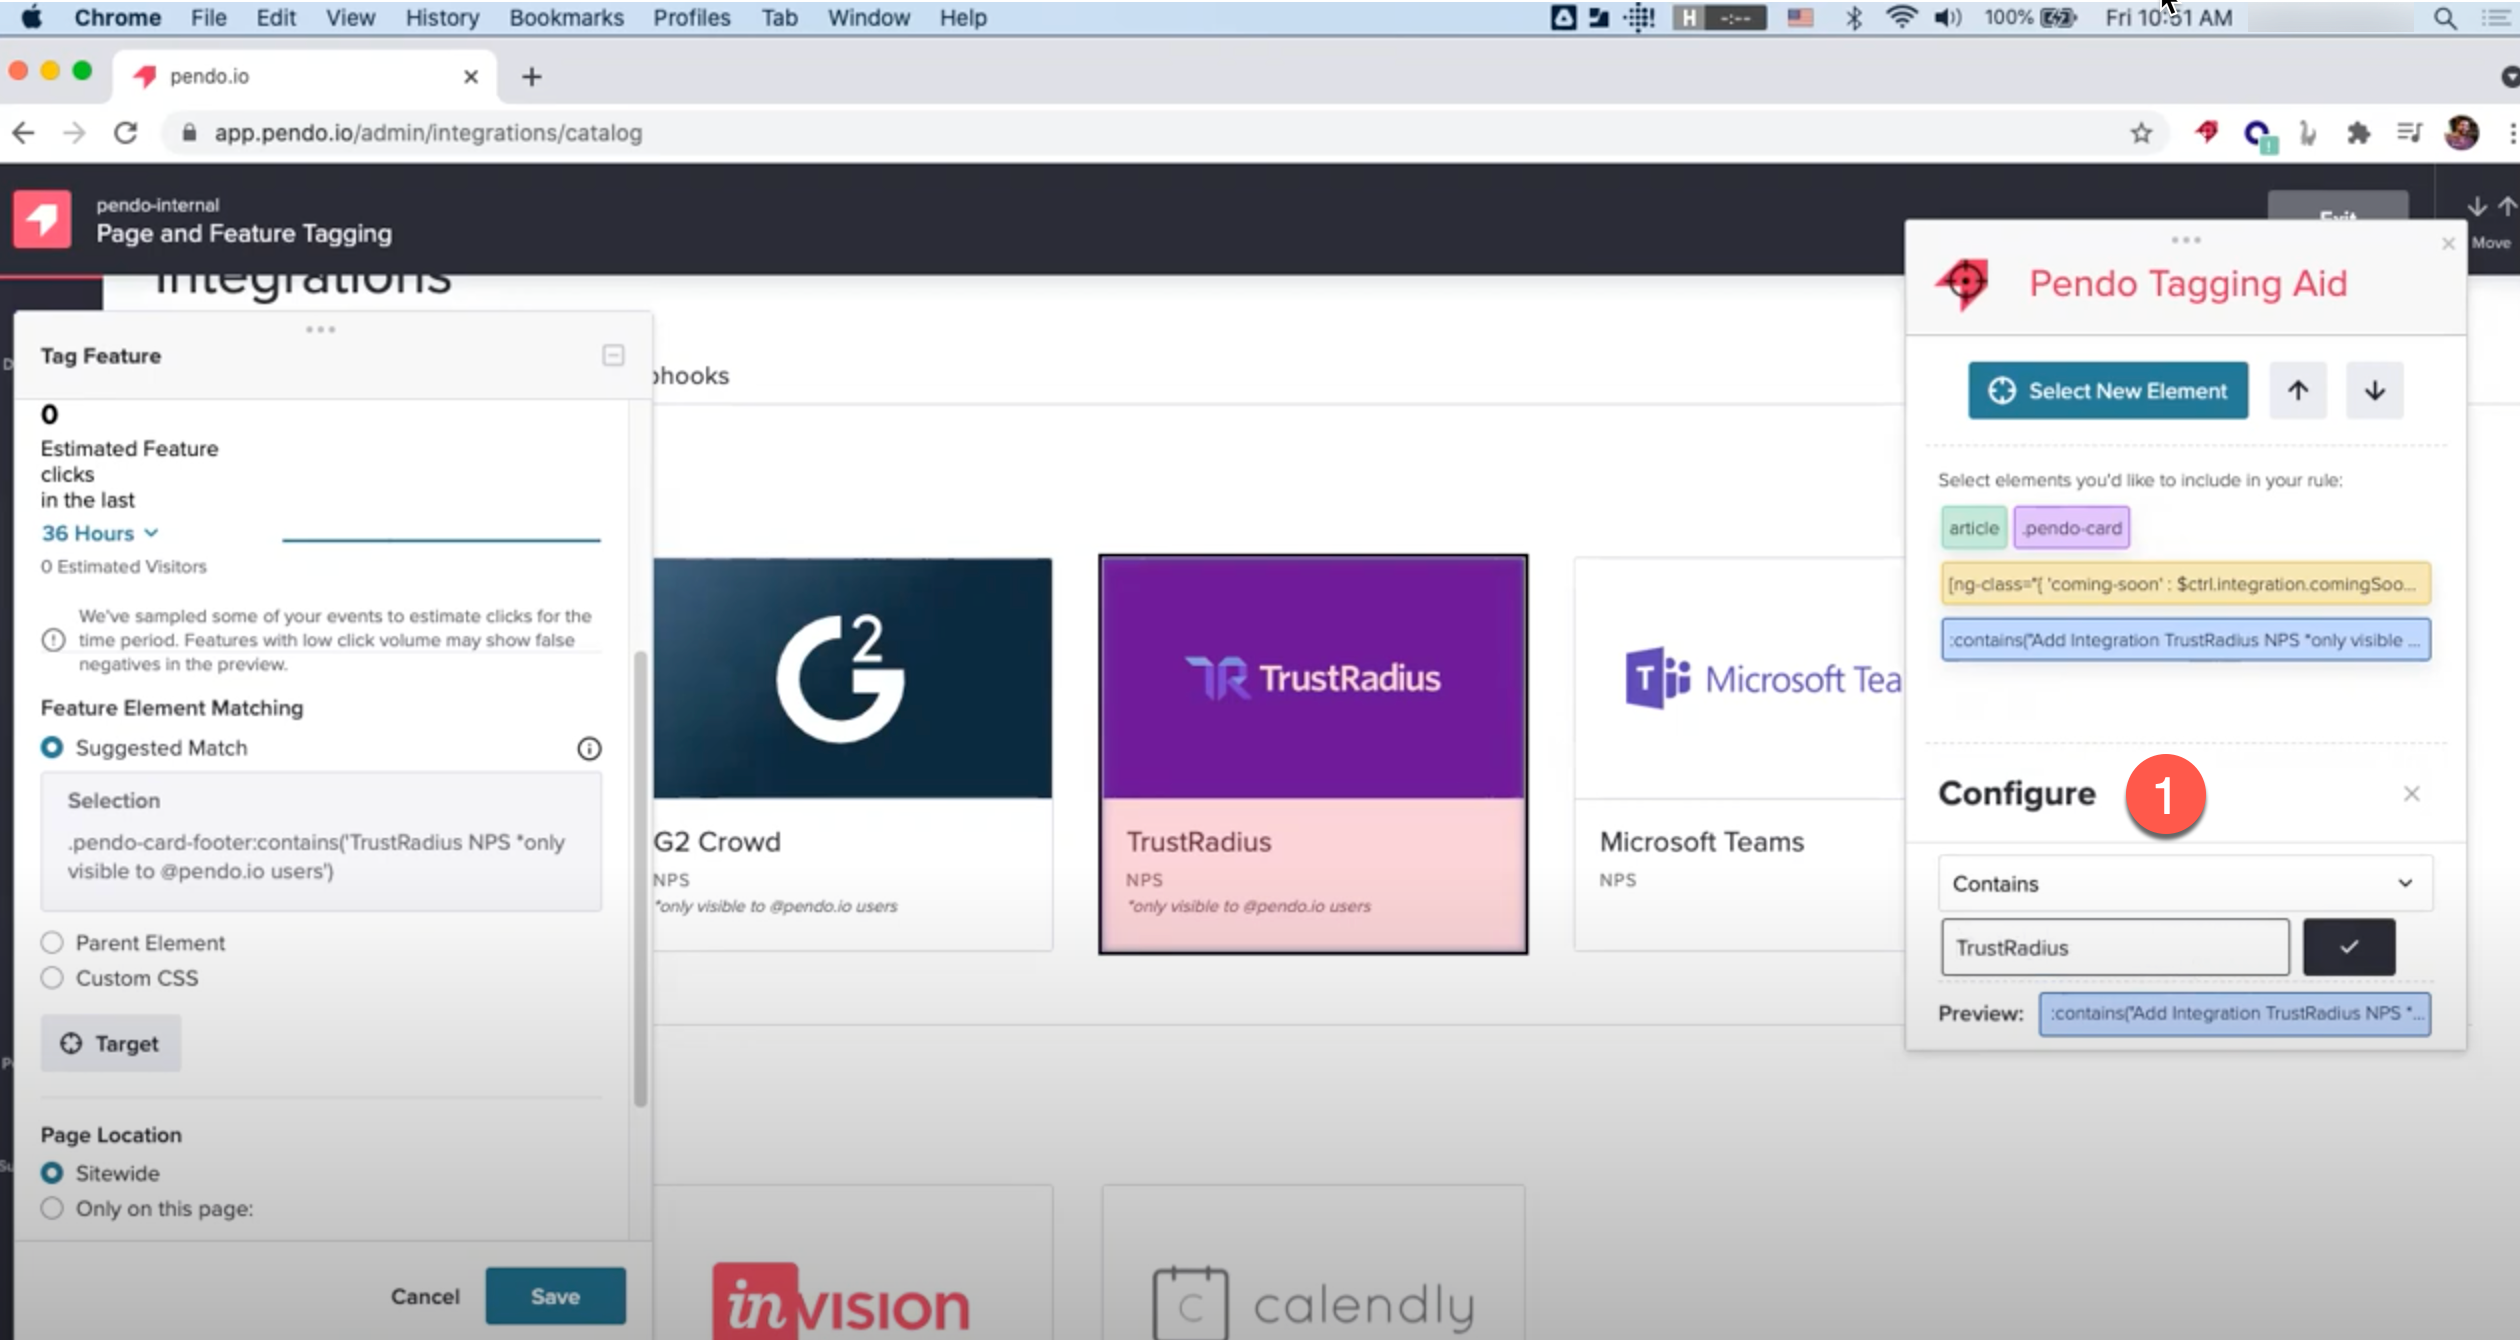
Task: Select Suggested Match radio button
Action: pos(52,748)
